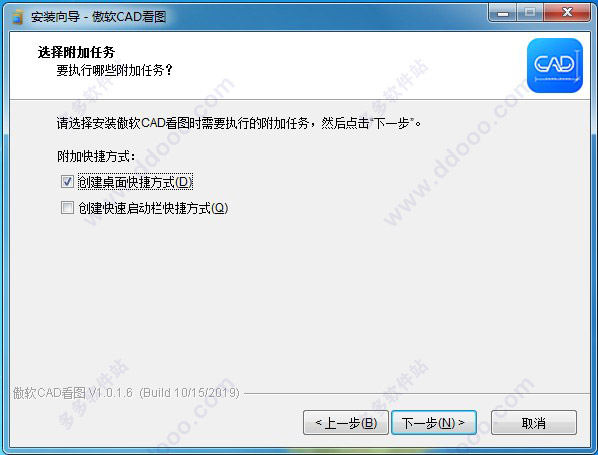Click the 创建快速启动栏快捷方式(Q) label text
Image resolution: width=598 pixels, height=455 pixels.
(x=153, y=208)
